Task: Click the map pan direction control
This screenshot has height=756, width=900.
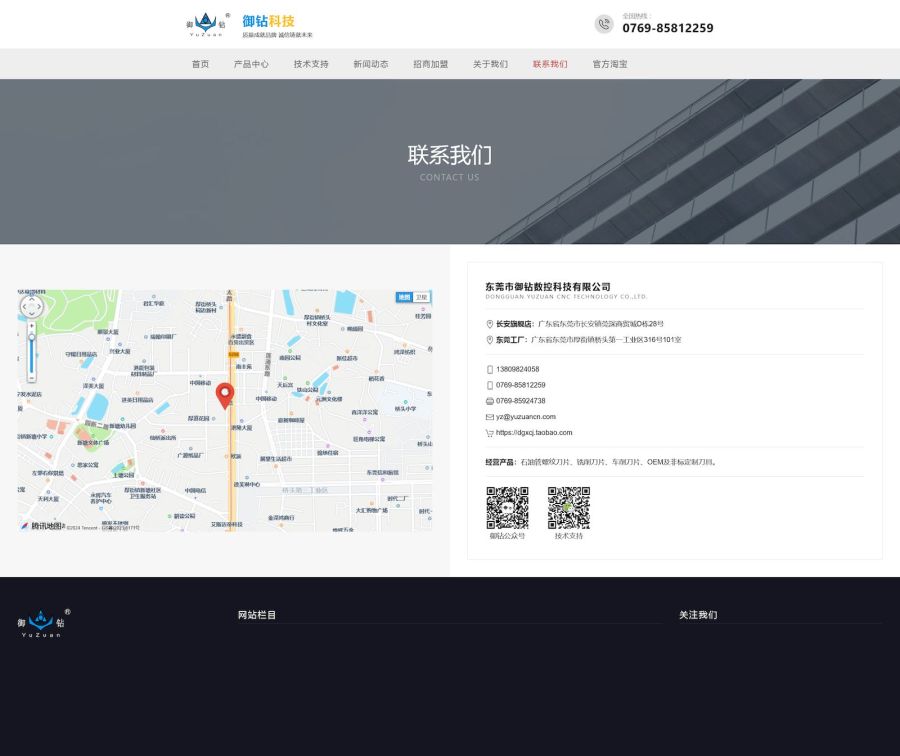Action: click(31, 306)
